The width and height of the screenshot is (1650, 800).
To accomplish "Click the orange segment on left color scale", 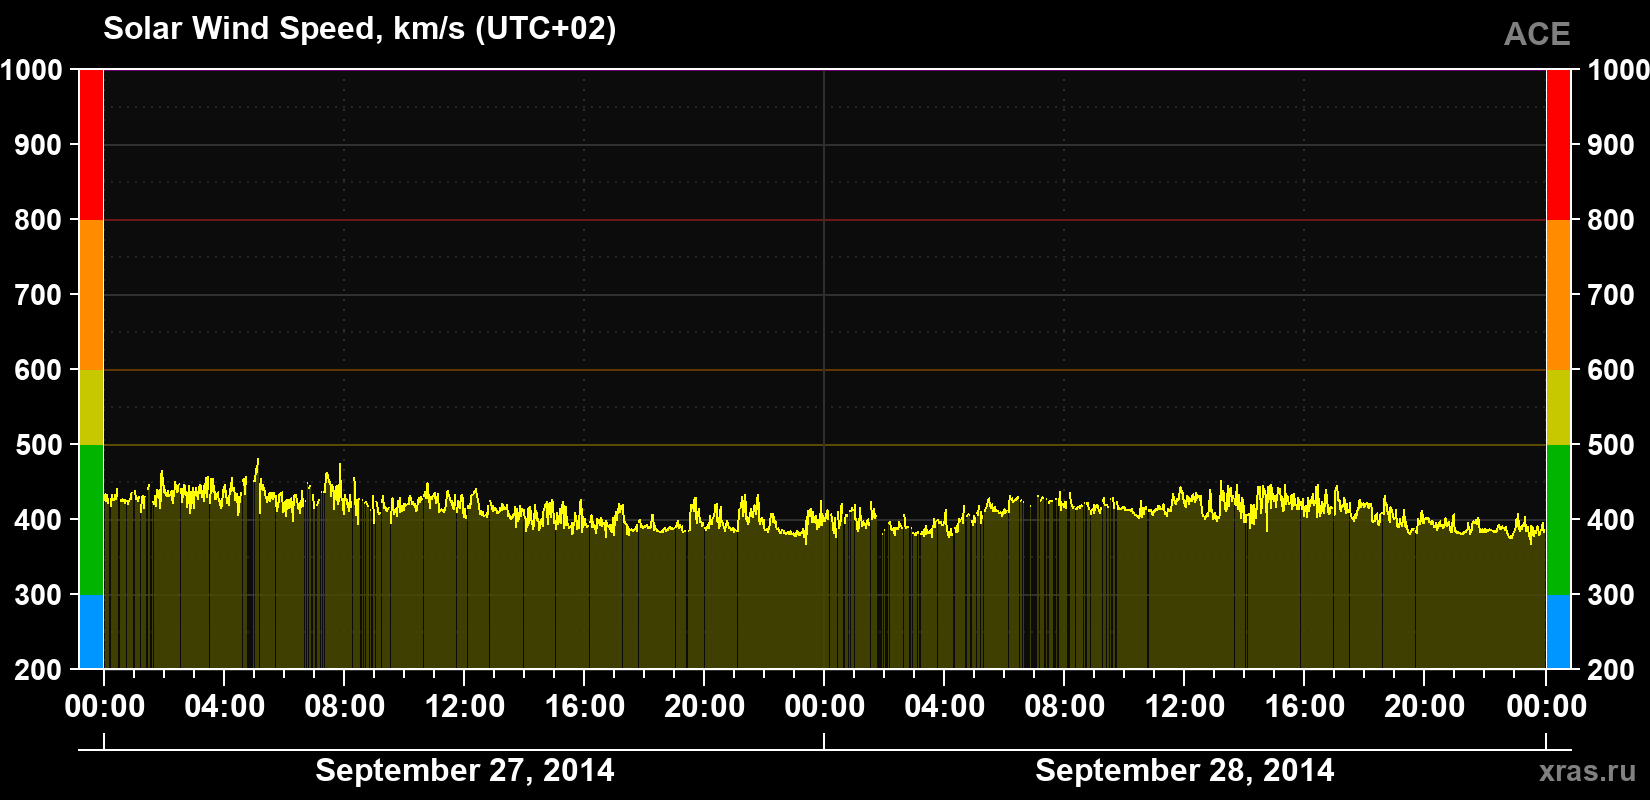I will coord(91,295).
